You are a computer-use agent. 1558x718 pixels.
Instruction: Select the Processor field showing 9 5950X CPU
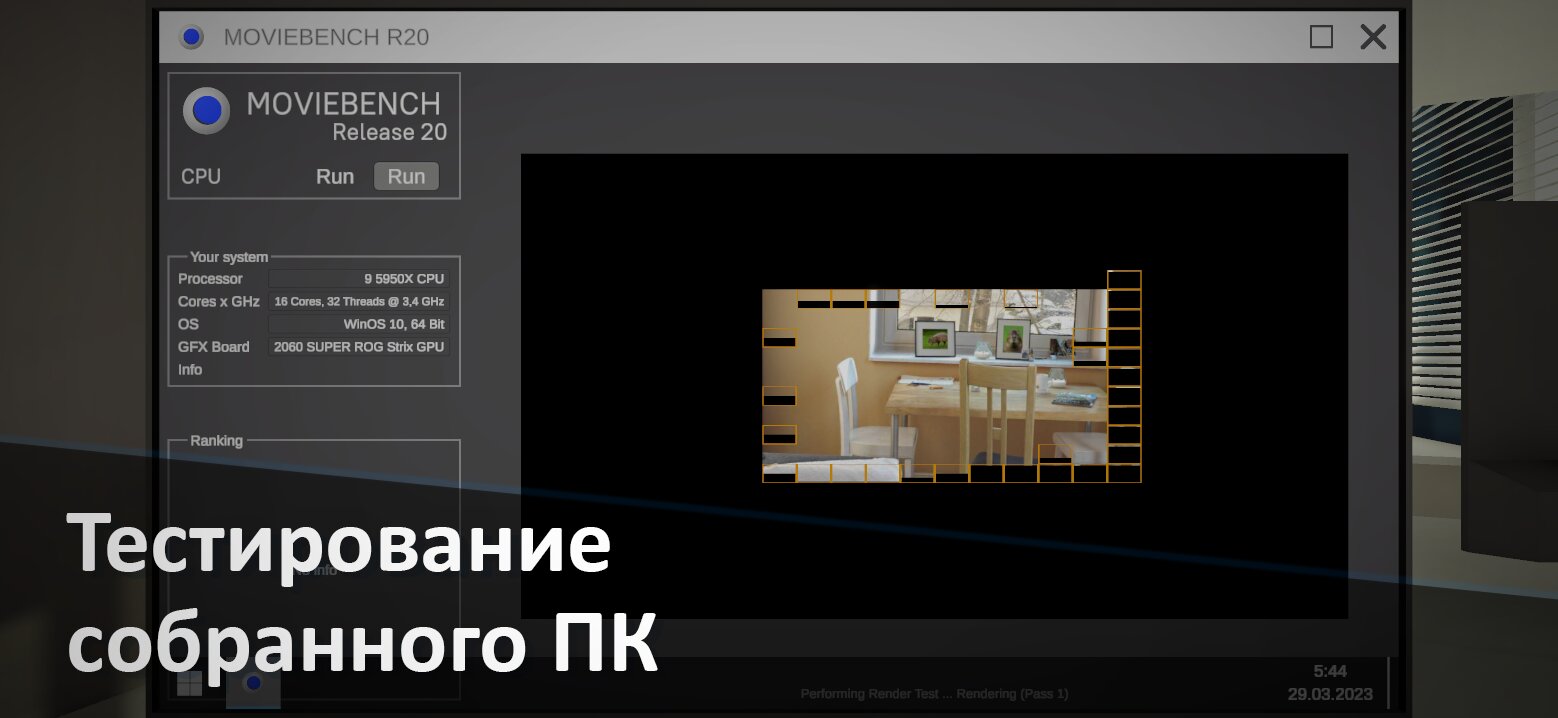[358, 279]
